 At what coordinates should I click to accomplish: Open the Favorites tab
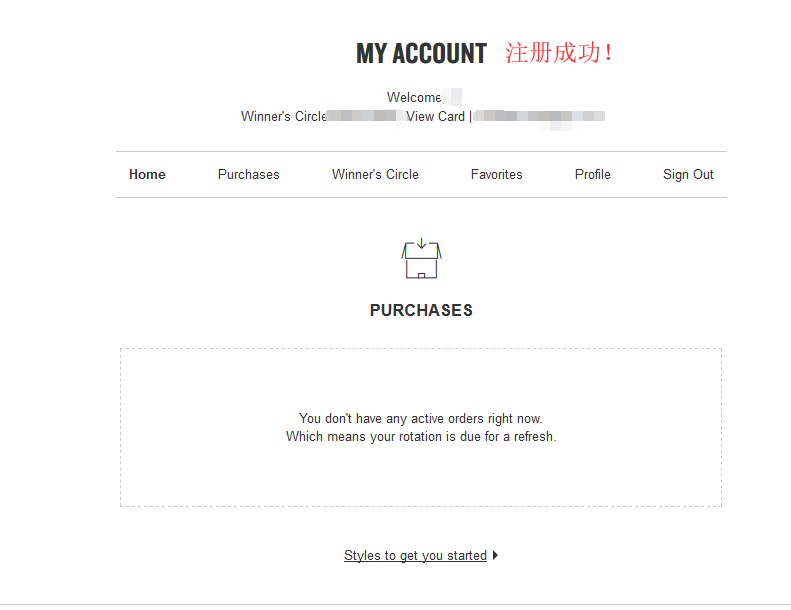pyautogui.click(x=497, y=174)
